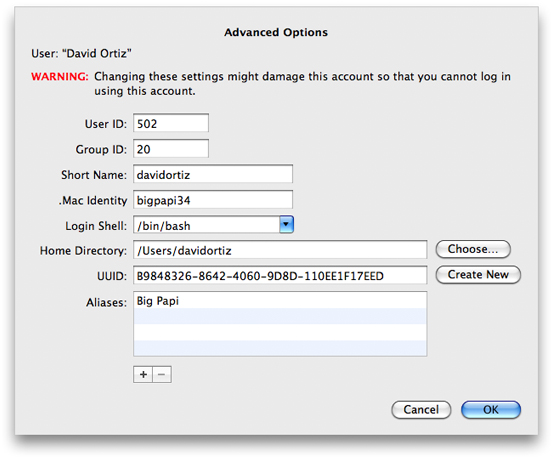This screenshot has width=553, height=459.
Task: Confirm changes with OK button
Action: (x=491, y=410)
